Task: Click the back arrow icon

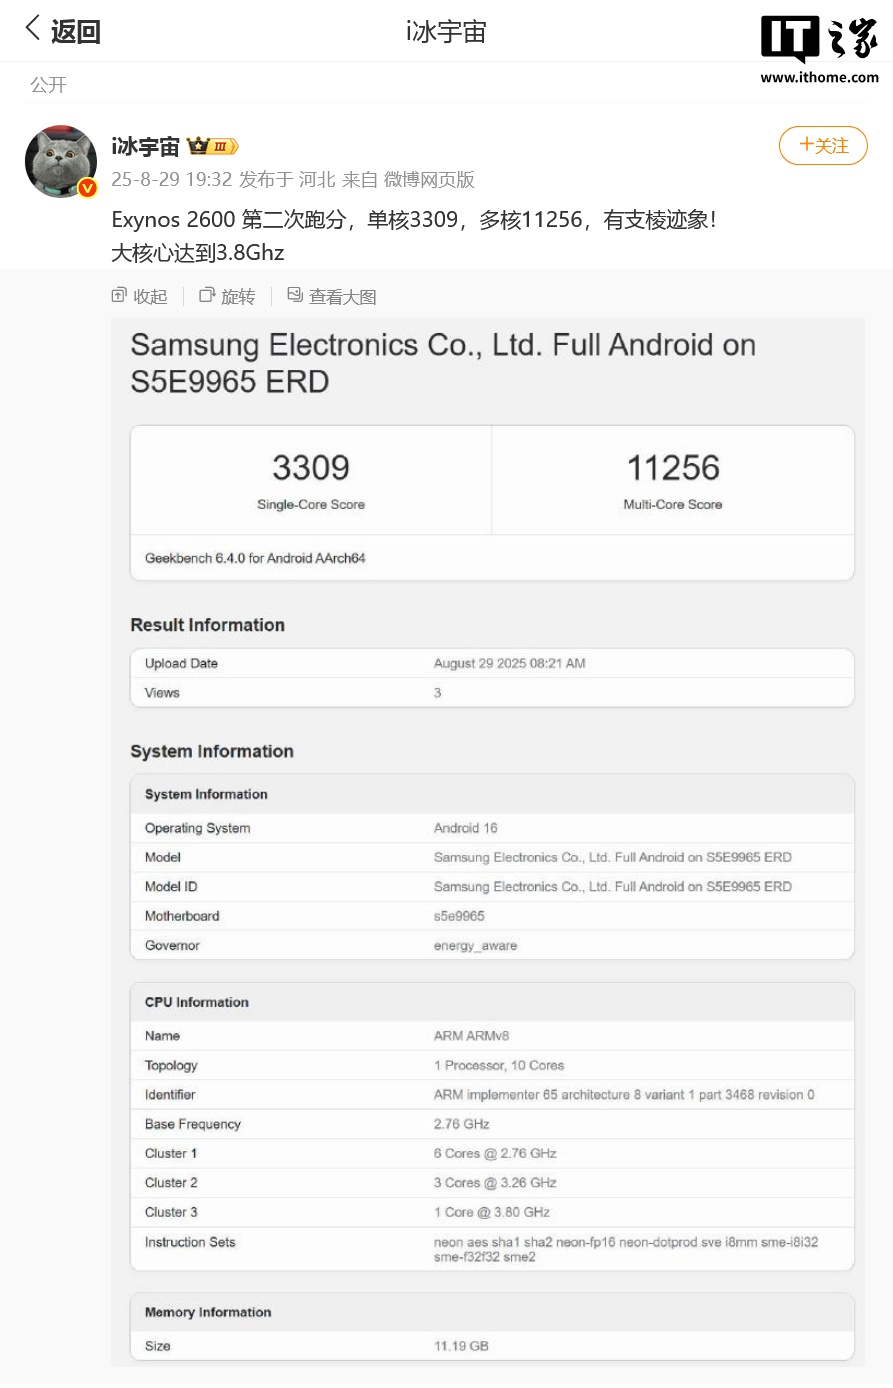Action: click(x=33, y=29)
